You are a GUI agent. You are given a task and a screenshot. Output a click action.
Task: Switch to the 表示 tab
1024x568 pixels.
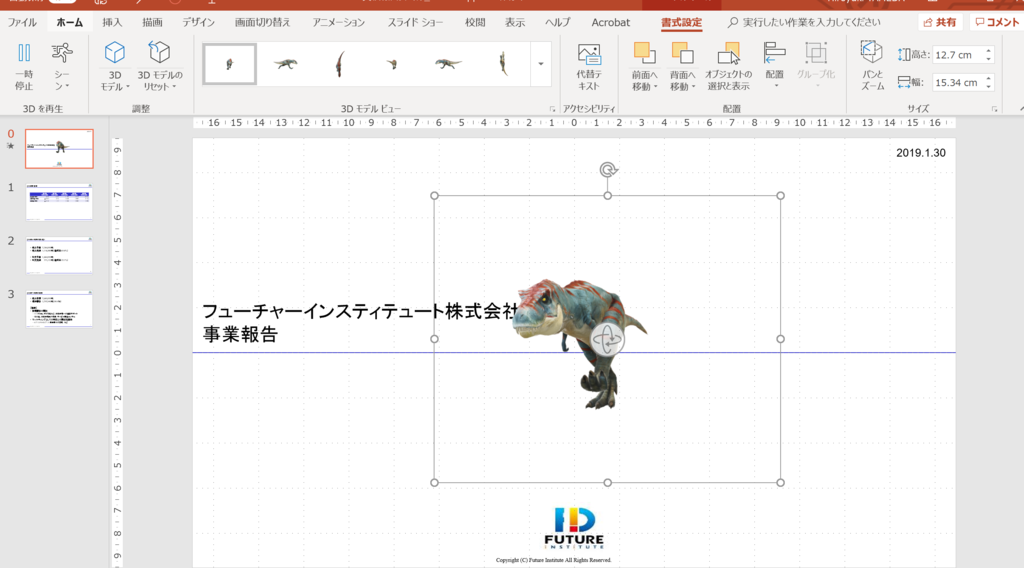(515, 22)
